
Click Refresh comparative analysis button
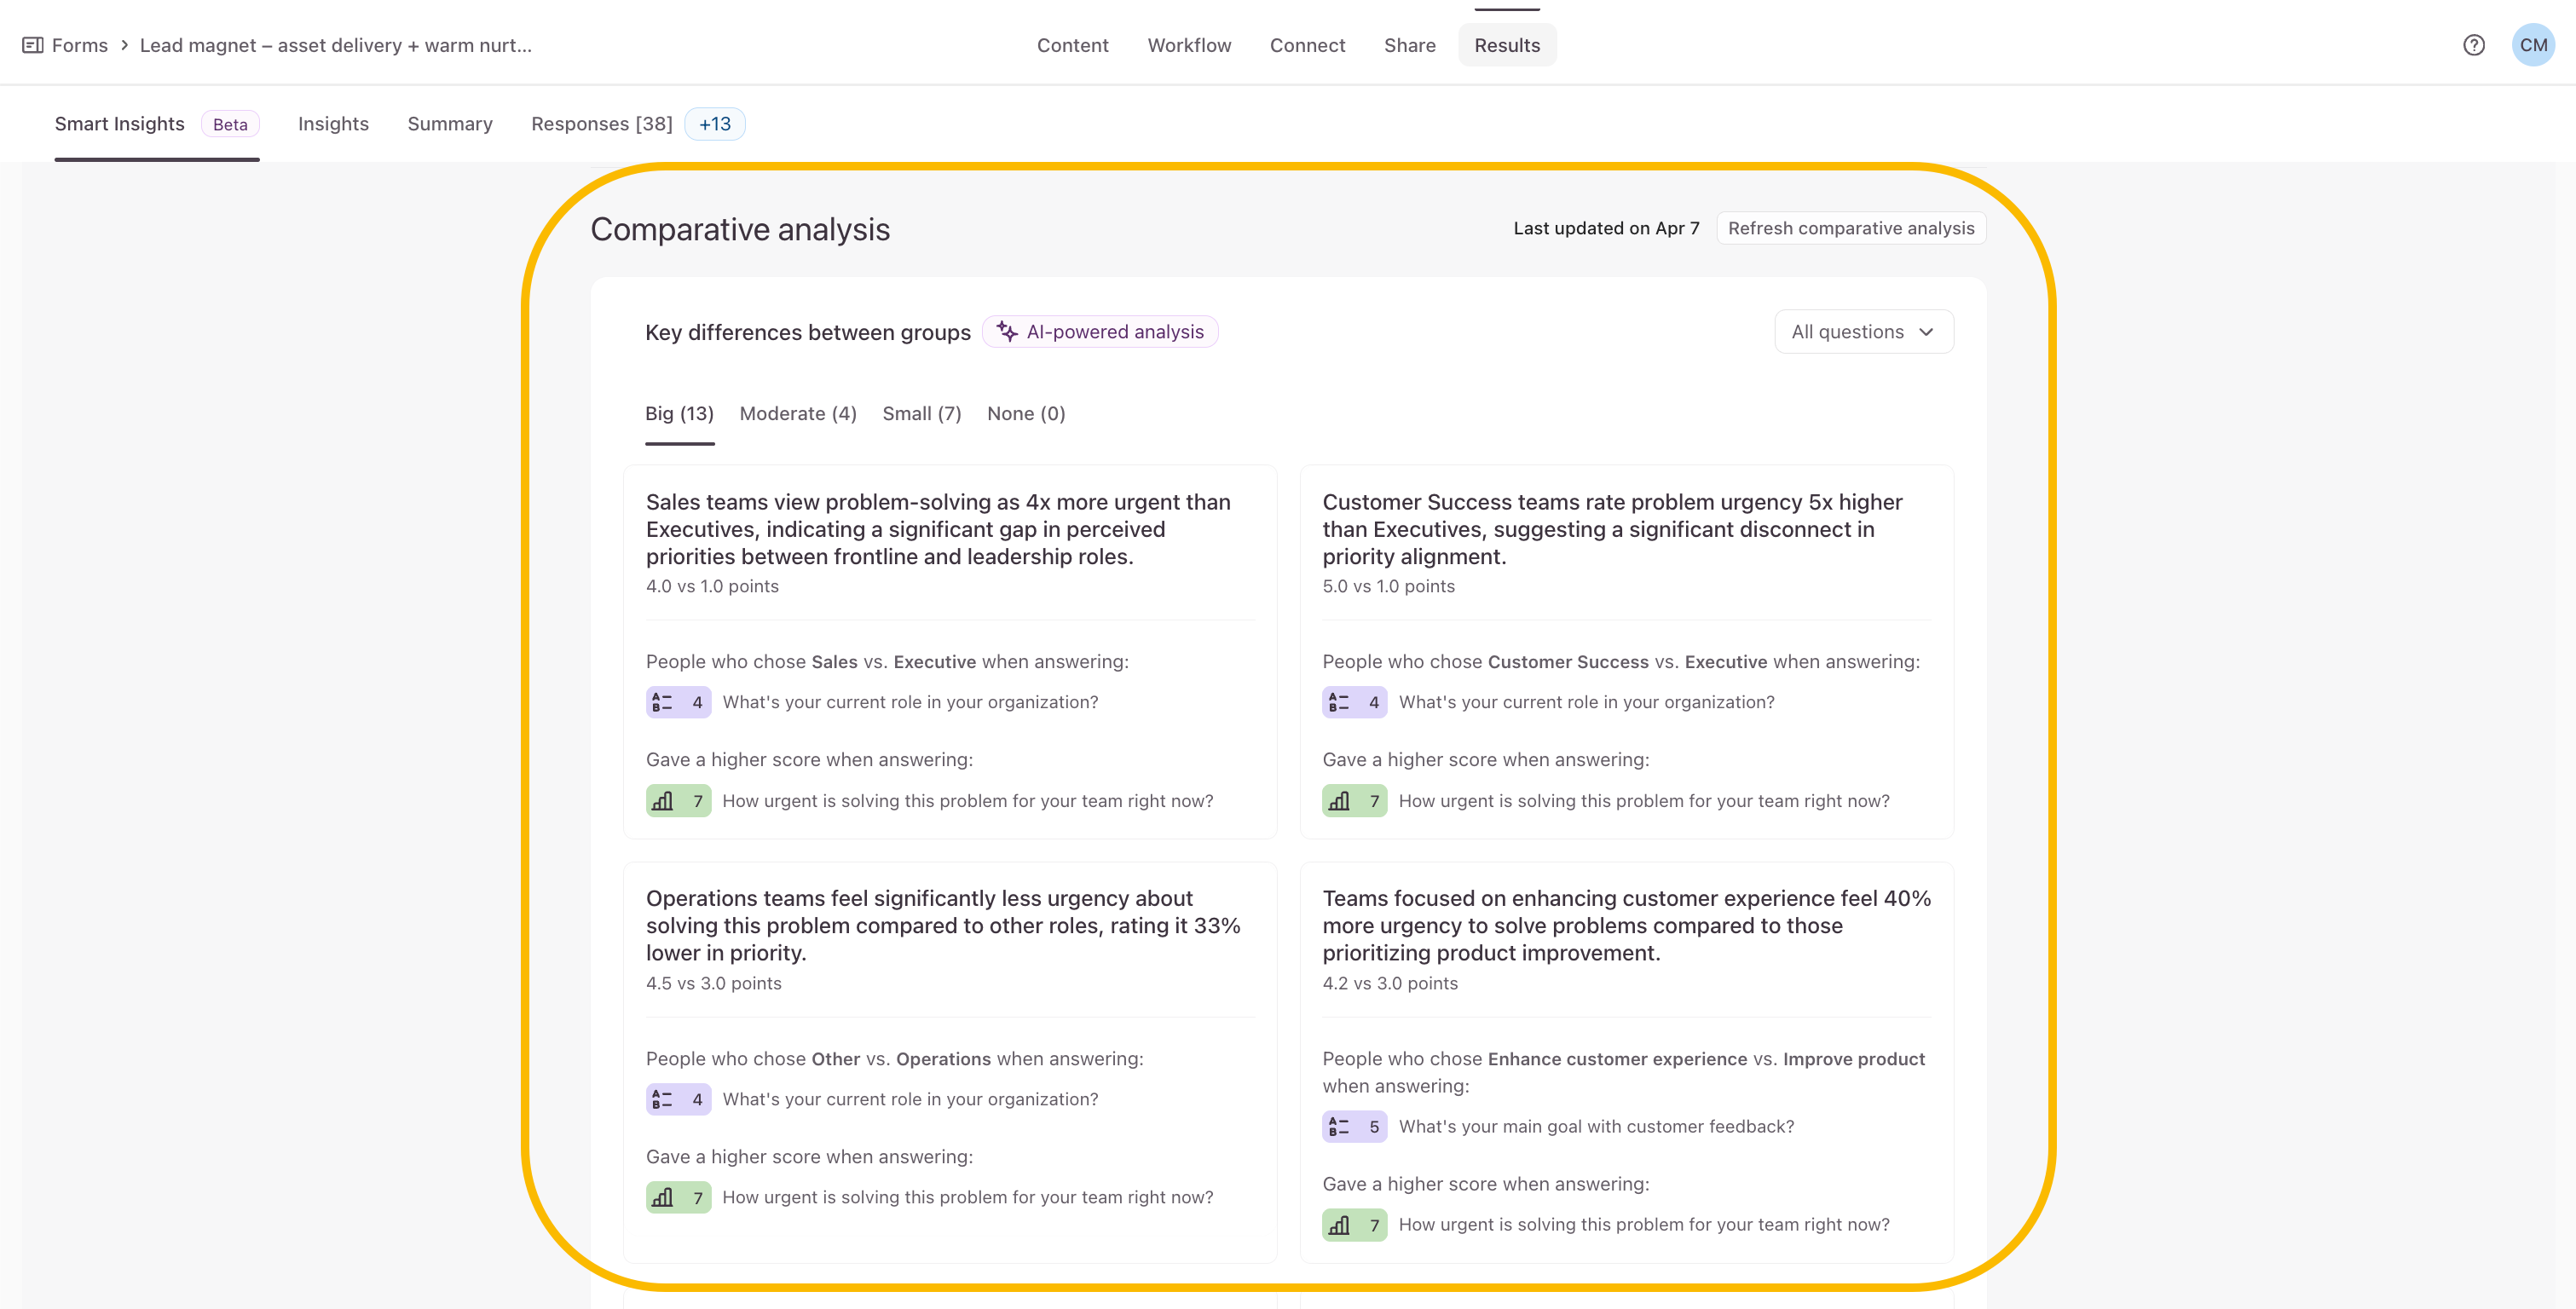(x=1850, y=228)
